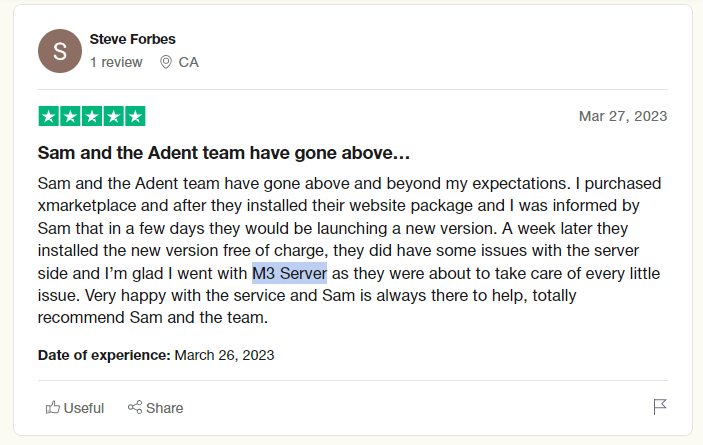This screenshot has height=445, width=703.
Task: Click the March 26, 2023 experience date
Action: (x=224, y=355)
